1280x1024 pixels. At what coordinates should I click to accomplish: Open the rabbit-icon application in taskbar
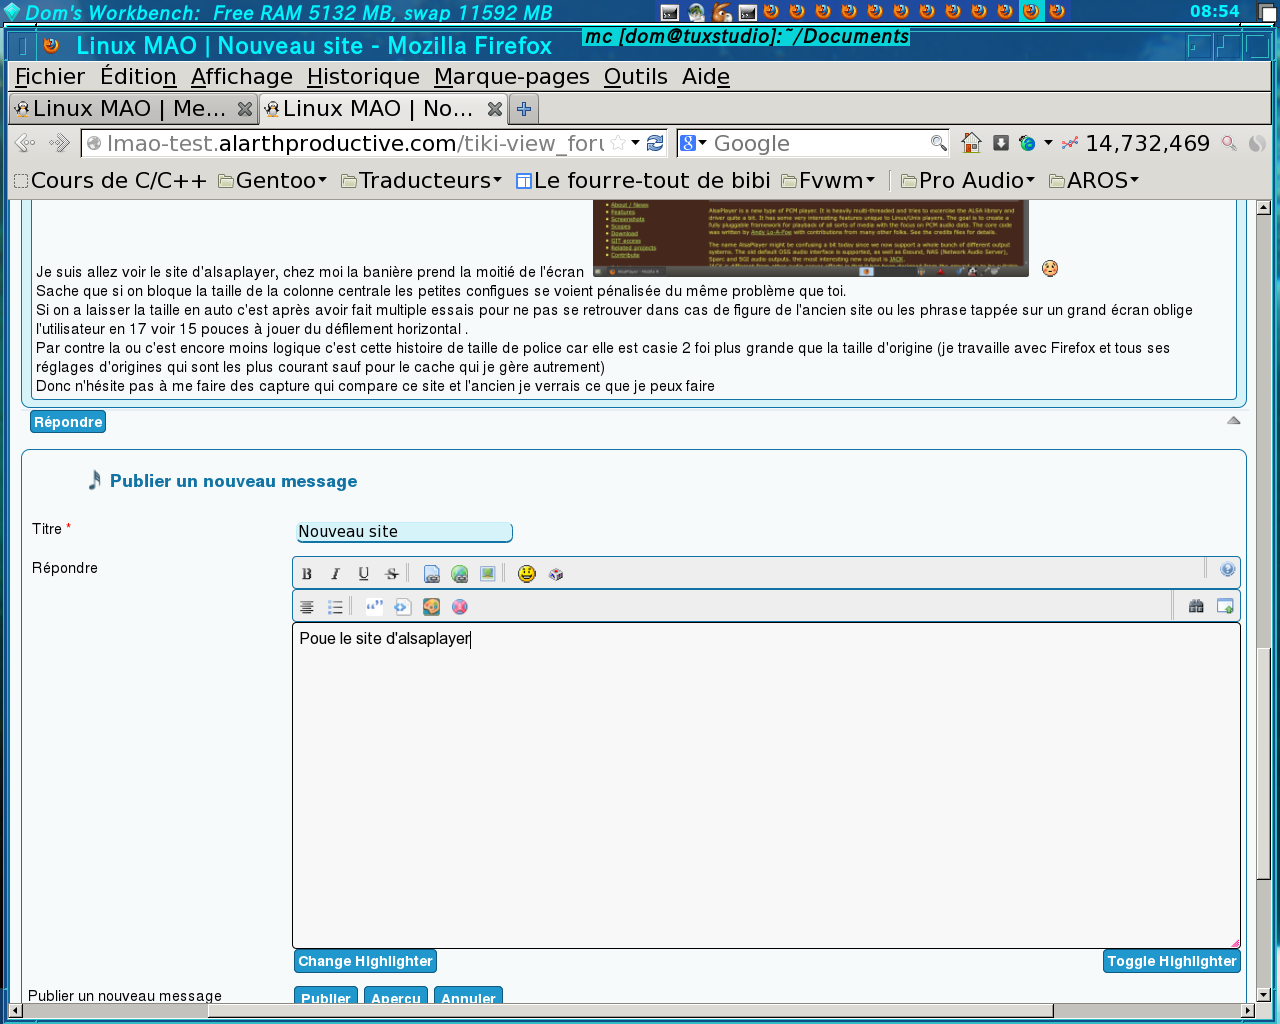click(722, 12)
